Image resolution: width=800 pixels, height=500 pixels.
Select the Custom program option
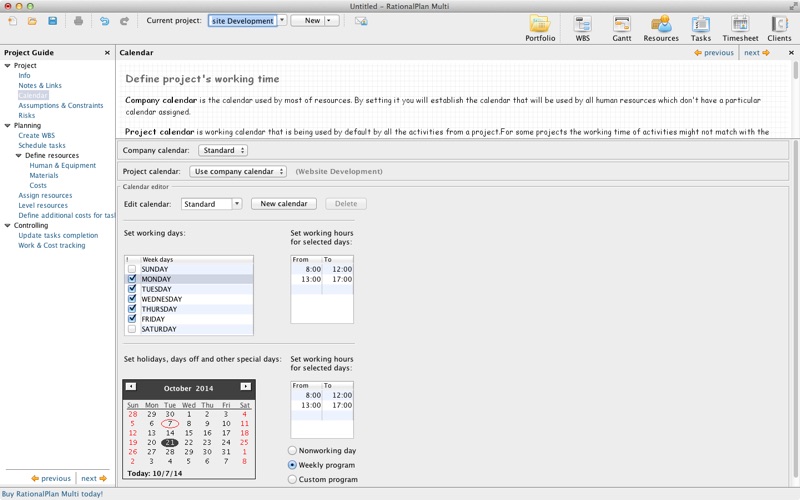pos(292,479)
